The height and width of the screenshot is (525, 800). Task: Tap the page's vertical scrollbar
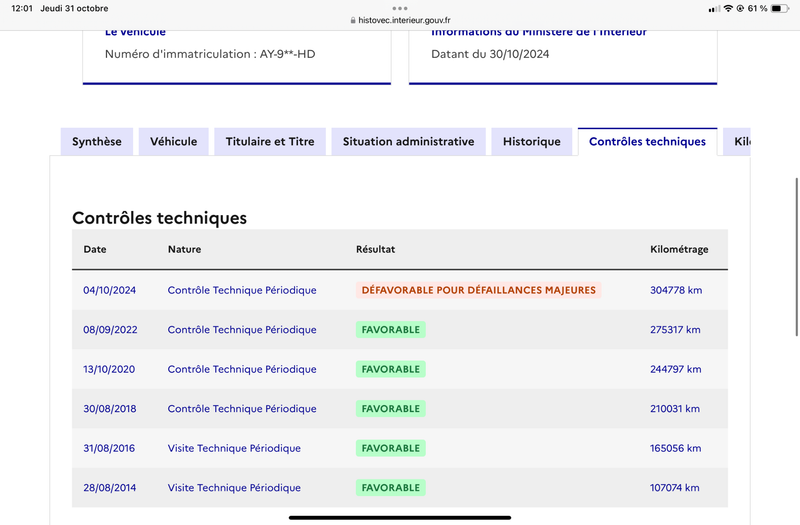click(x=796, y=257)
